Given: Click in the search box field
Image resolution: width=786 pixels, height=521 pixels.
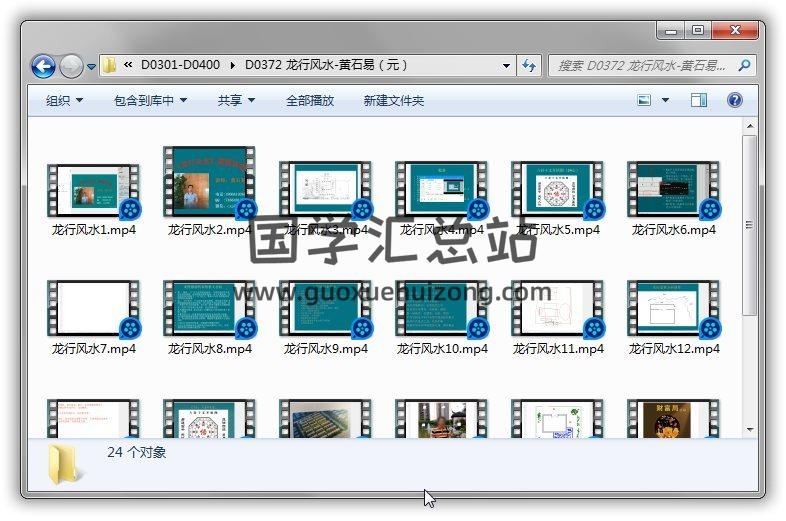Looking at the screenshot, I should coord(640,66).
